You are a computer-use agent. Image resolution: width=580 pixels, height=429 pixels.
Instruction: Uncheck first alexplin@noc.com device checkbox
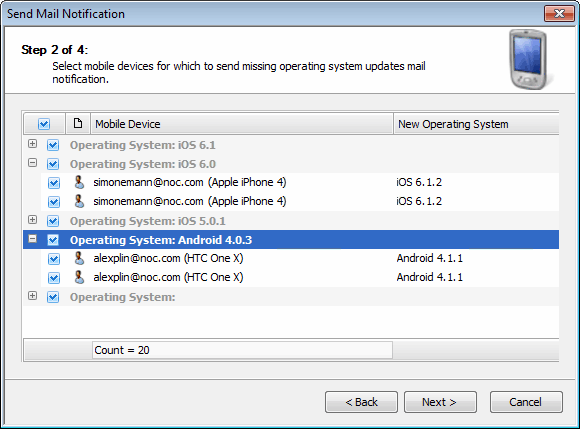click(54, 259)
